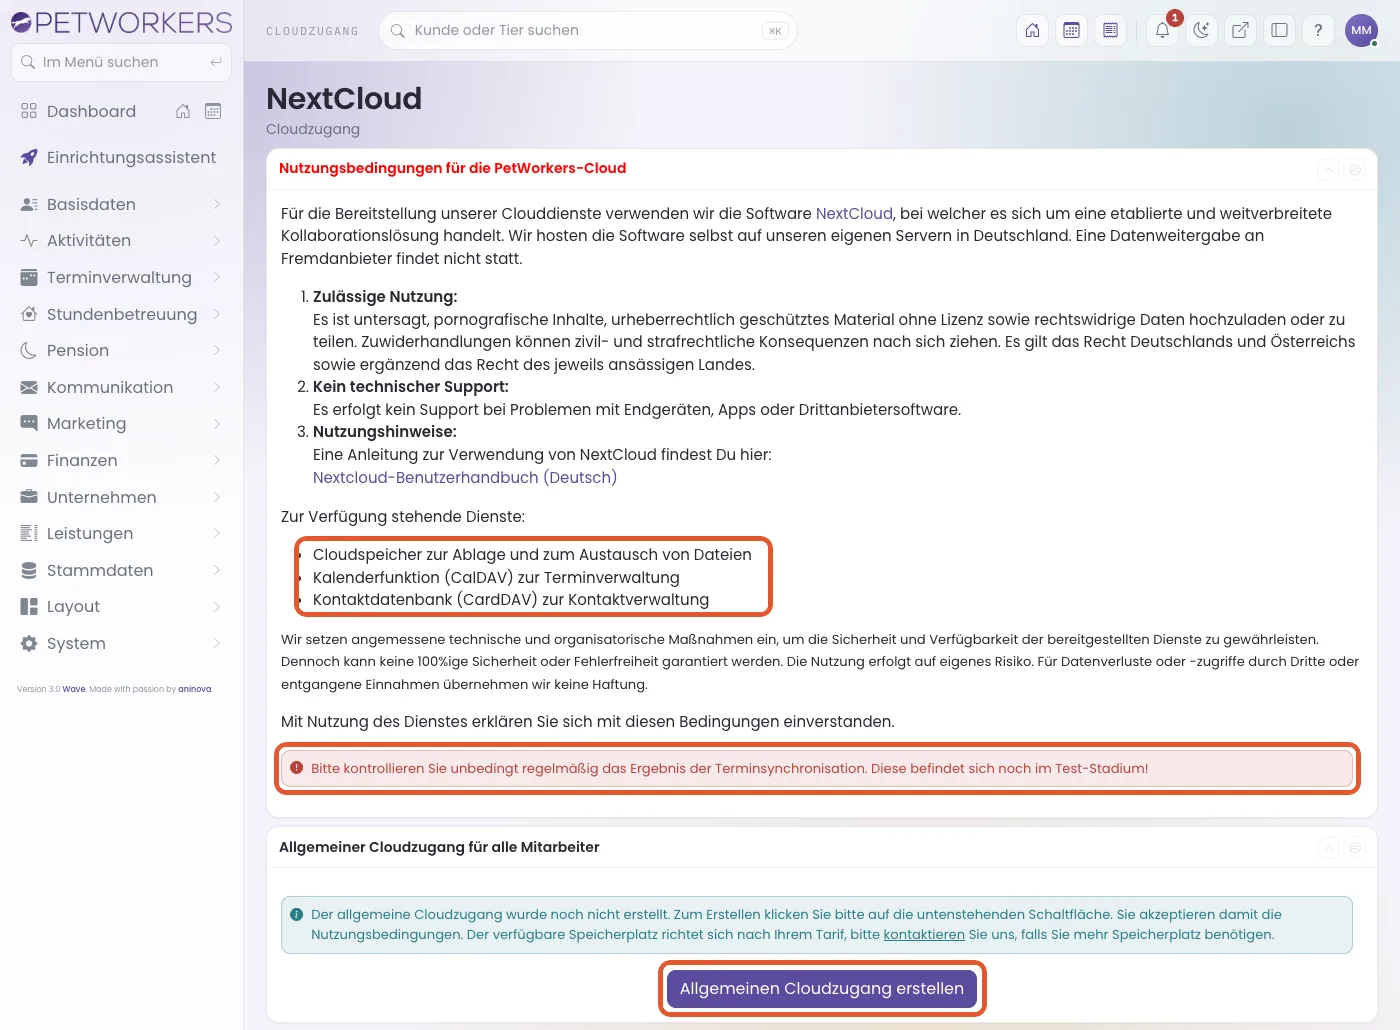Click the Cloudzugang subtitle under the heading
Image resolution: width=1400 pixels, height=1030 pixels.
click(x=313, y=129)
